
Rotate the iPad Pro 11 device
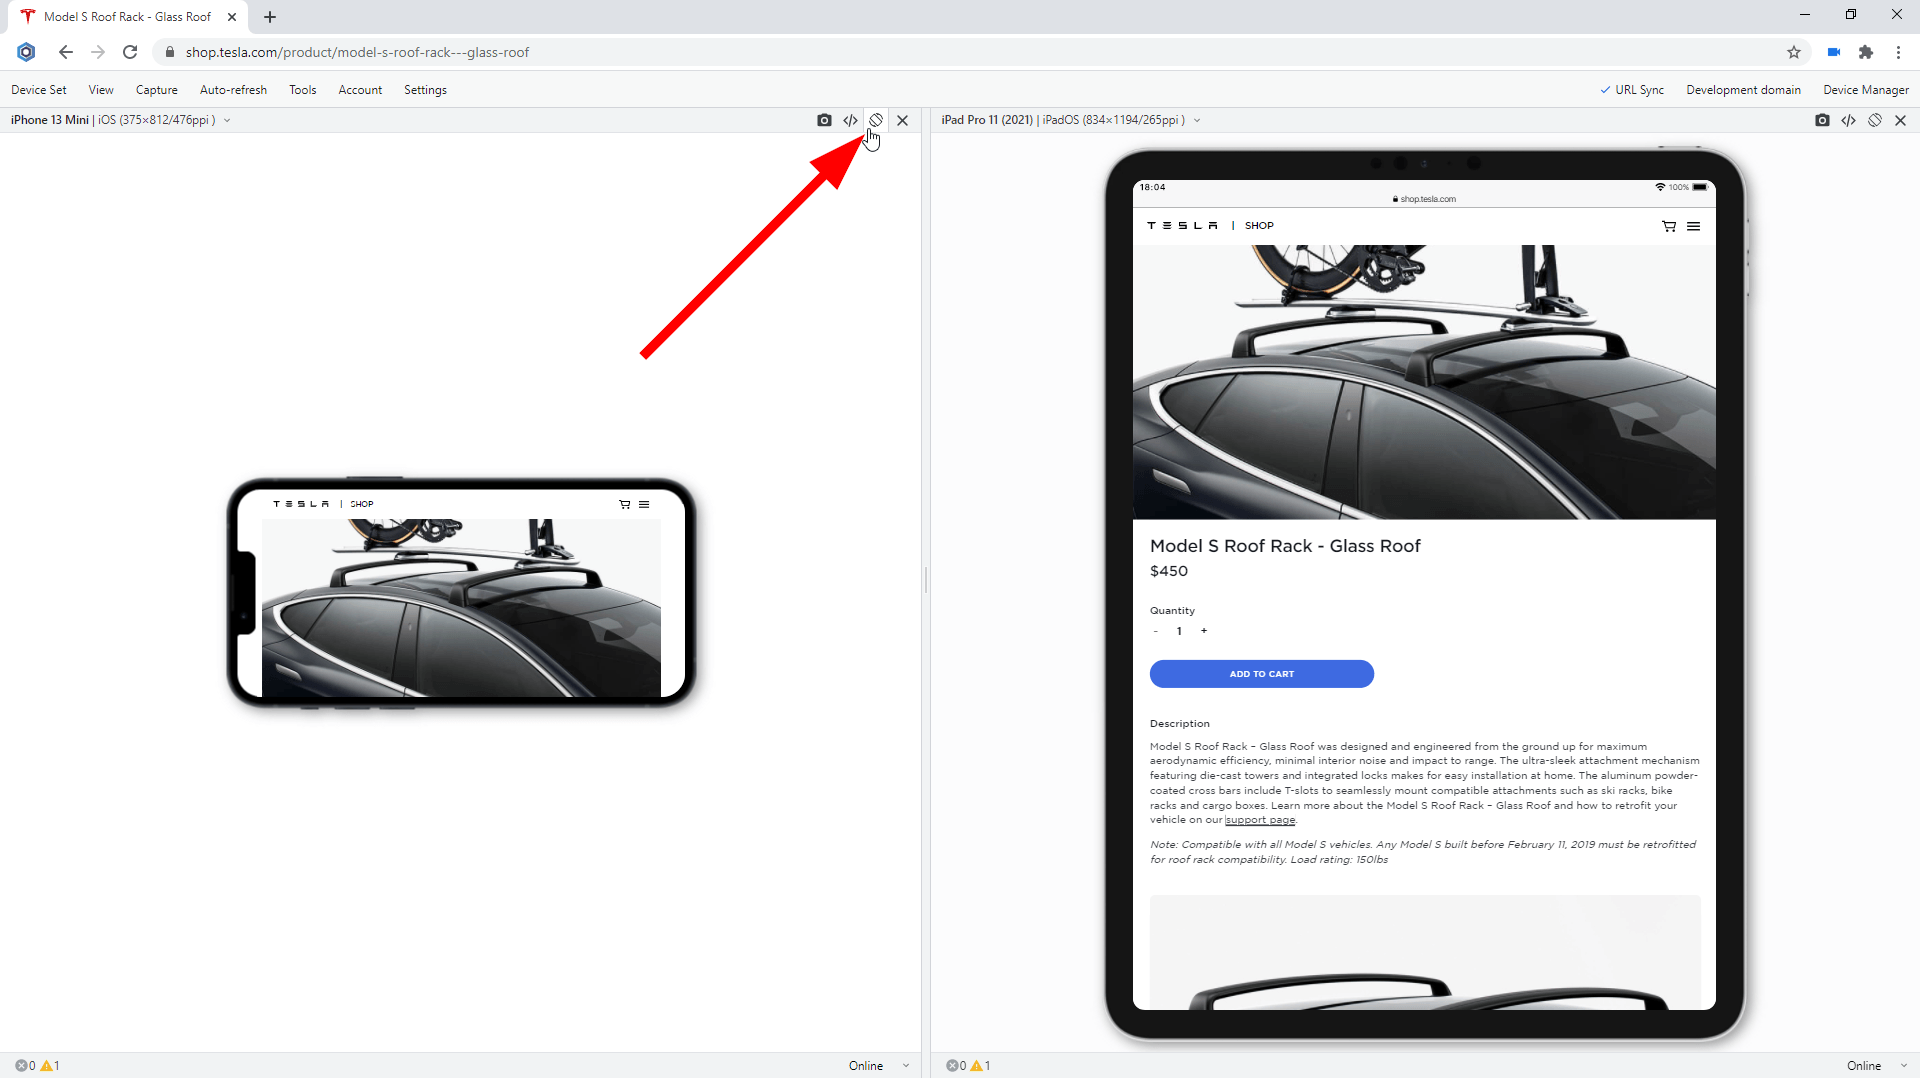pos(1875,120)
